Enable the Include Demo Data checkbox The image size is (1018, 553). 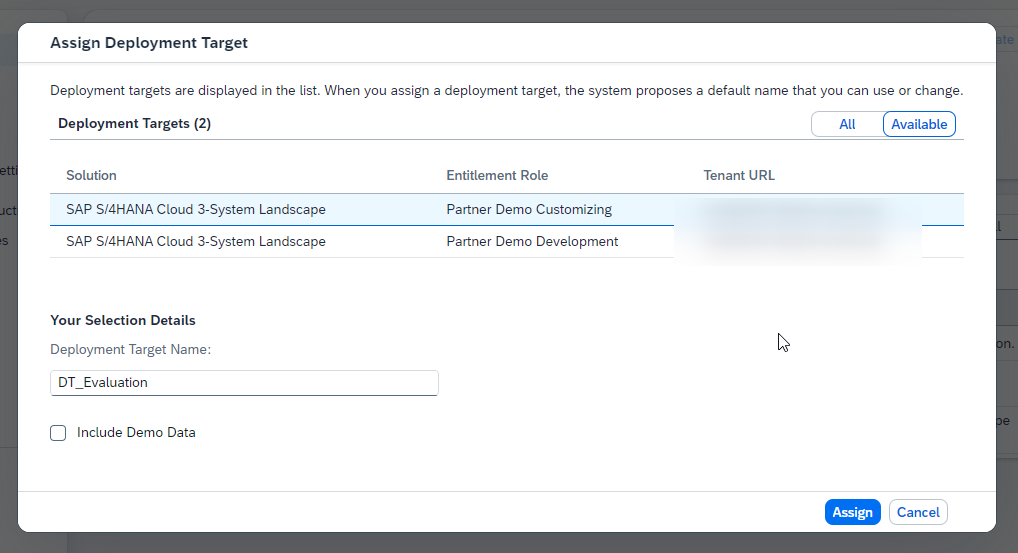(58, 433)
